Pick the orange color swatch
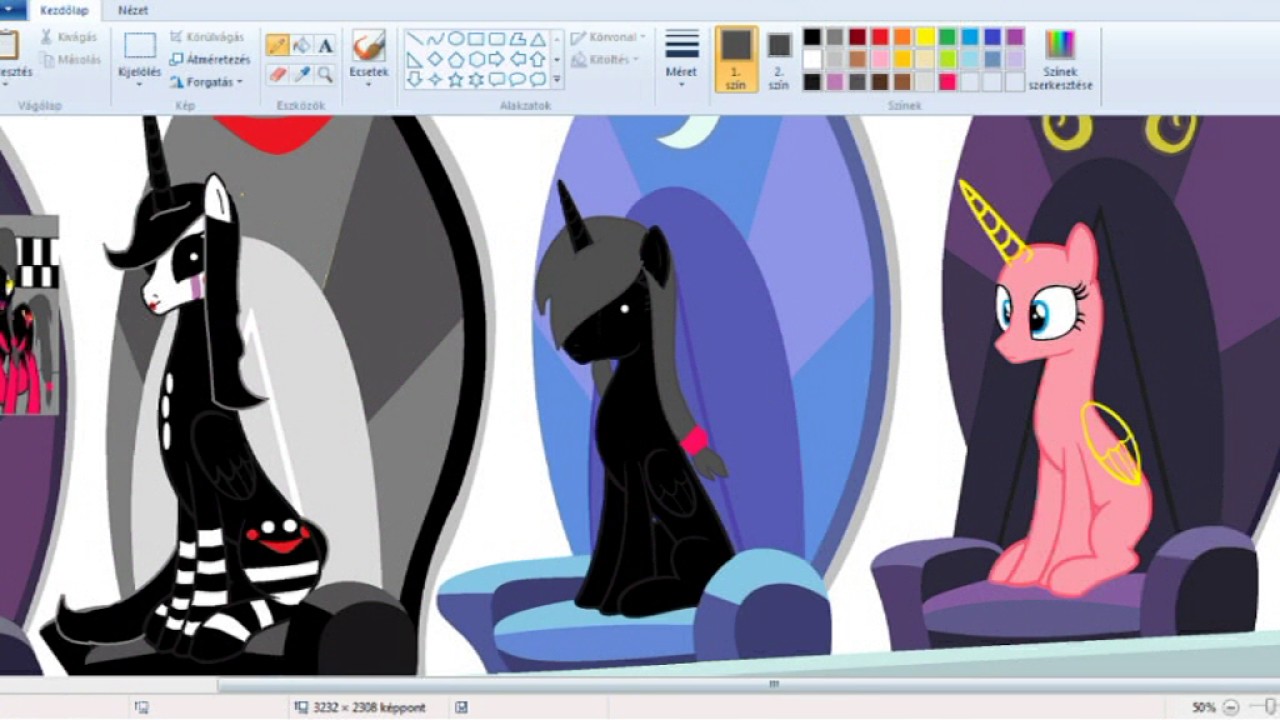 [x=903, y=37]
